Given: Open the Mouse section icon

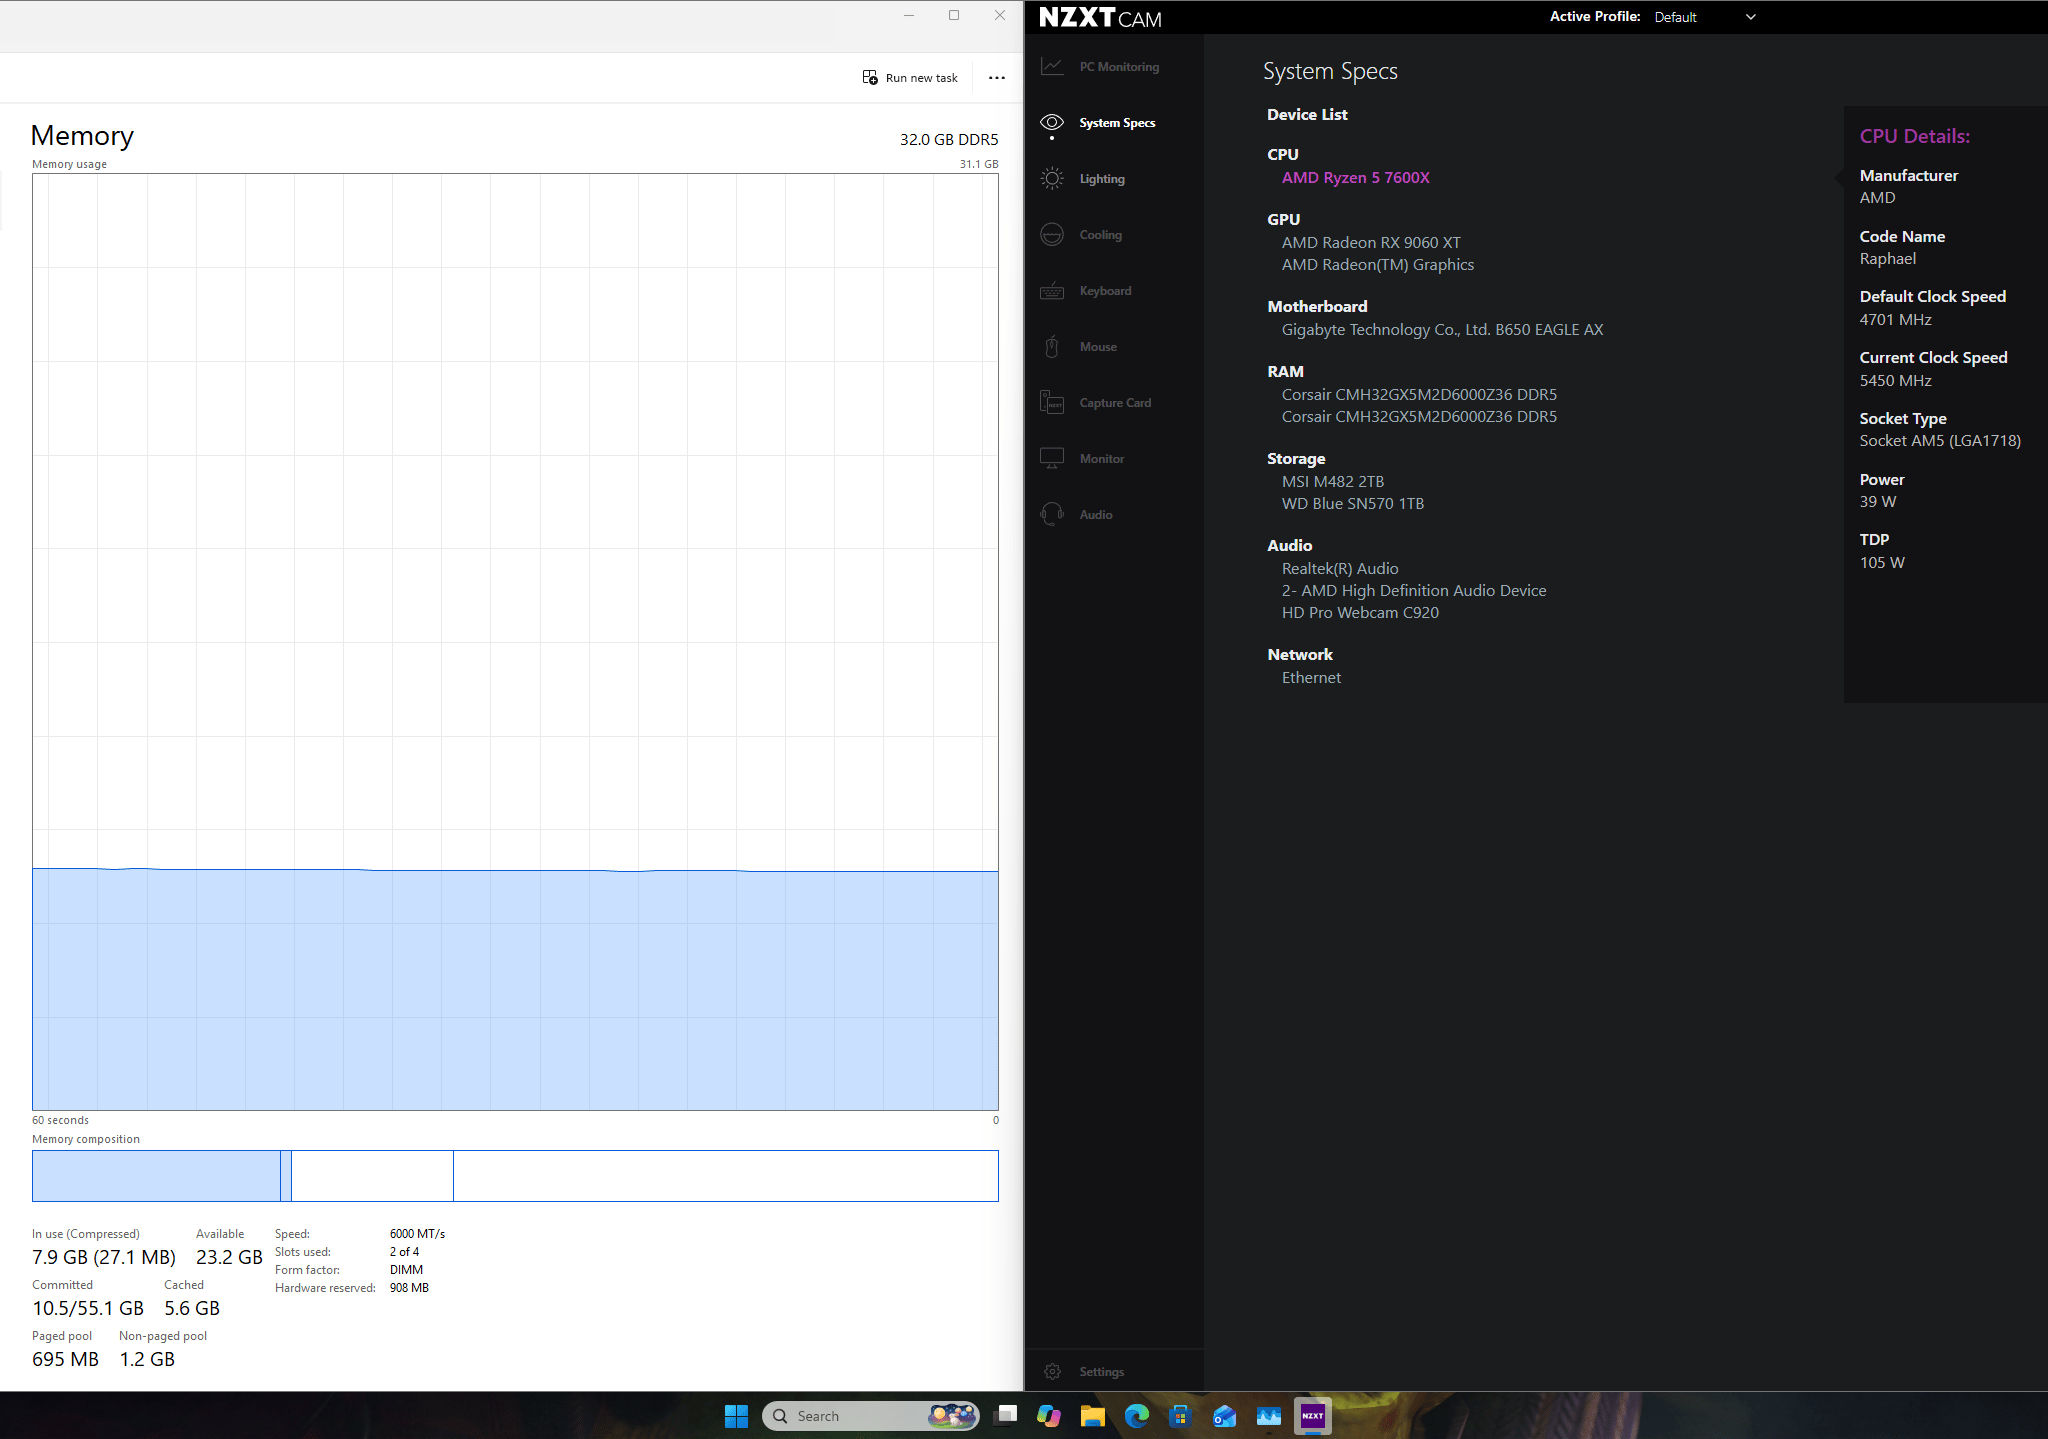Looking at the screenshot, I should click(x=1052, y=347).
